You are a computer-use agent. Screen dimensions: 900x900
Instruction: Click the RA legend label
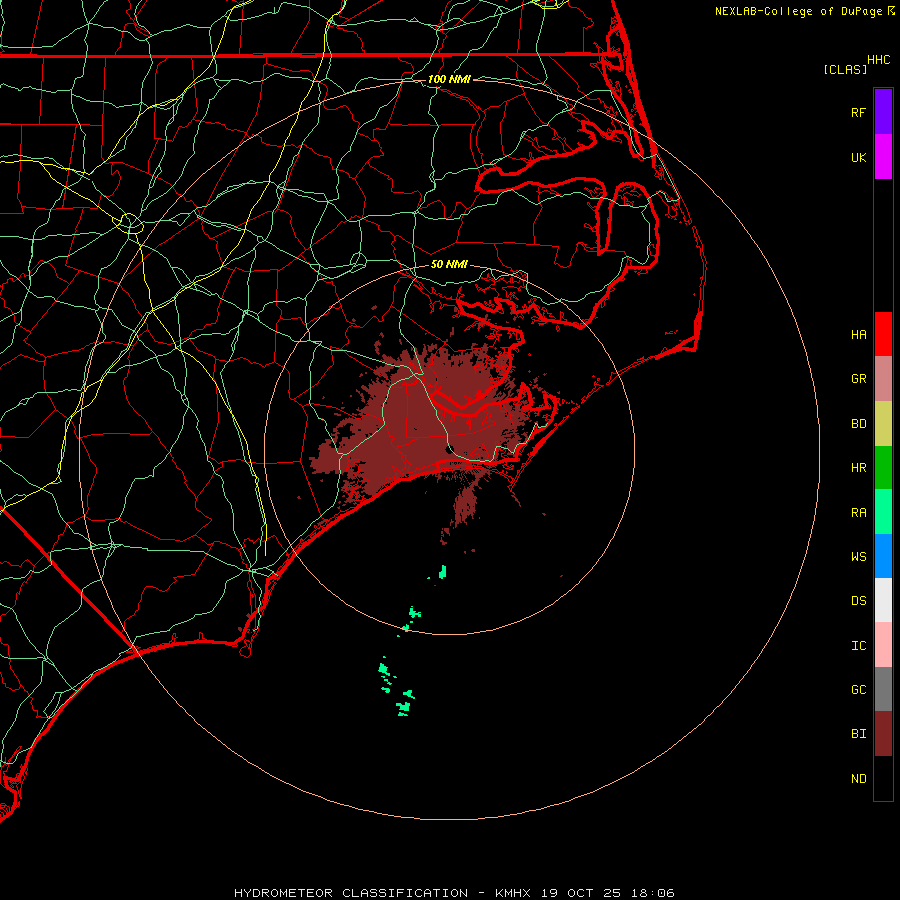(858, 513)
